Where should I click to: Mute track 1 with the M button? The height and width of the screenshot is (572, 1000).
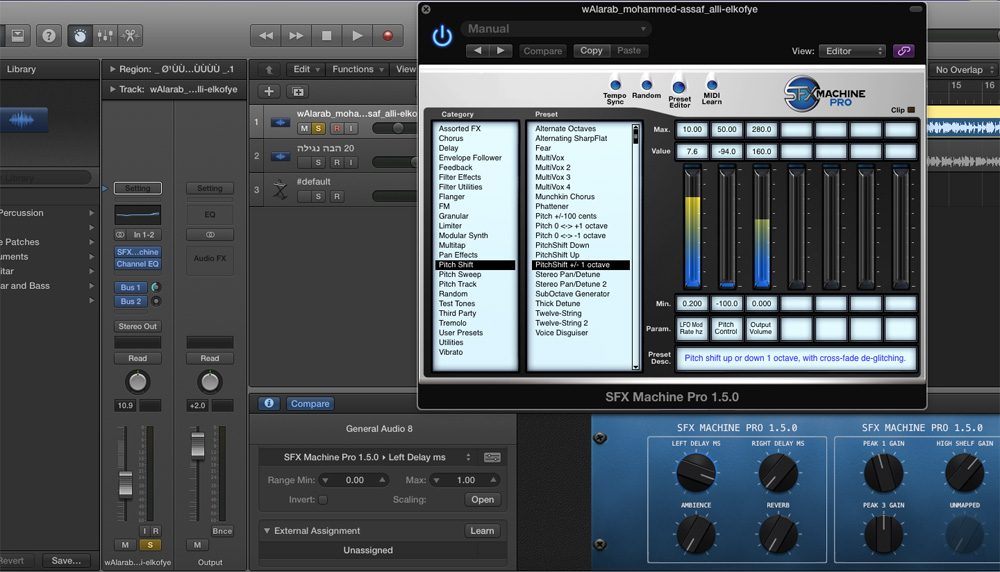tap(304, 129)
